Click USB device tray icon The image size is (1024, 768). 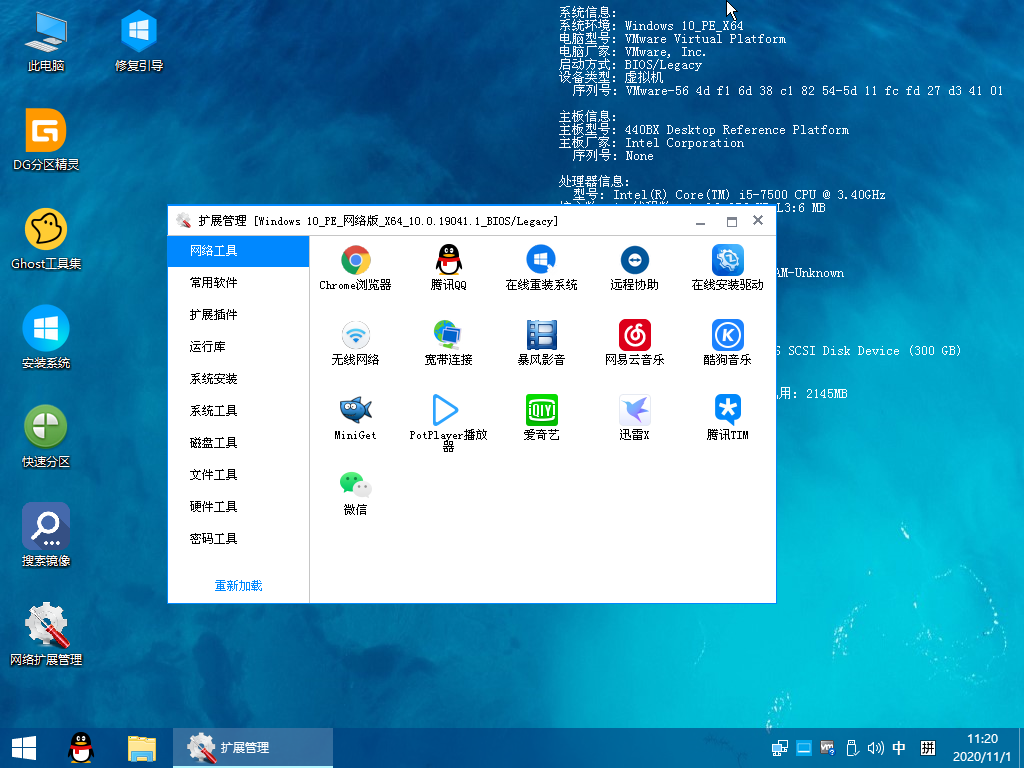click(852, 748)
